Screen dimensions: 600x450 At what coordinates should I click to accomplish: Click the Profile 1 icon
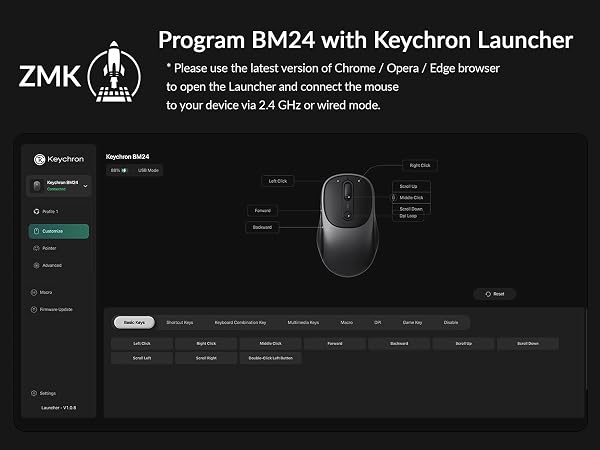click(36, 211)
